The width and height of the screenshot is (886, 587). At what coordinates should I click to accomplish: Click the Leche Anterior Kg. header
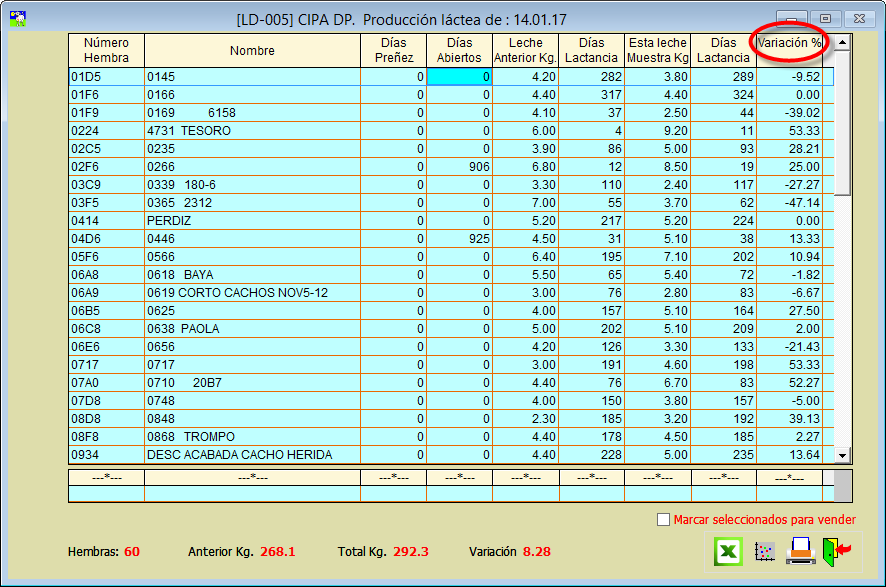(x=525, y=51)
